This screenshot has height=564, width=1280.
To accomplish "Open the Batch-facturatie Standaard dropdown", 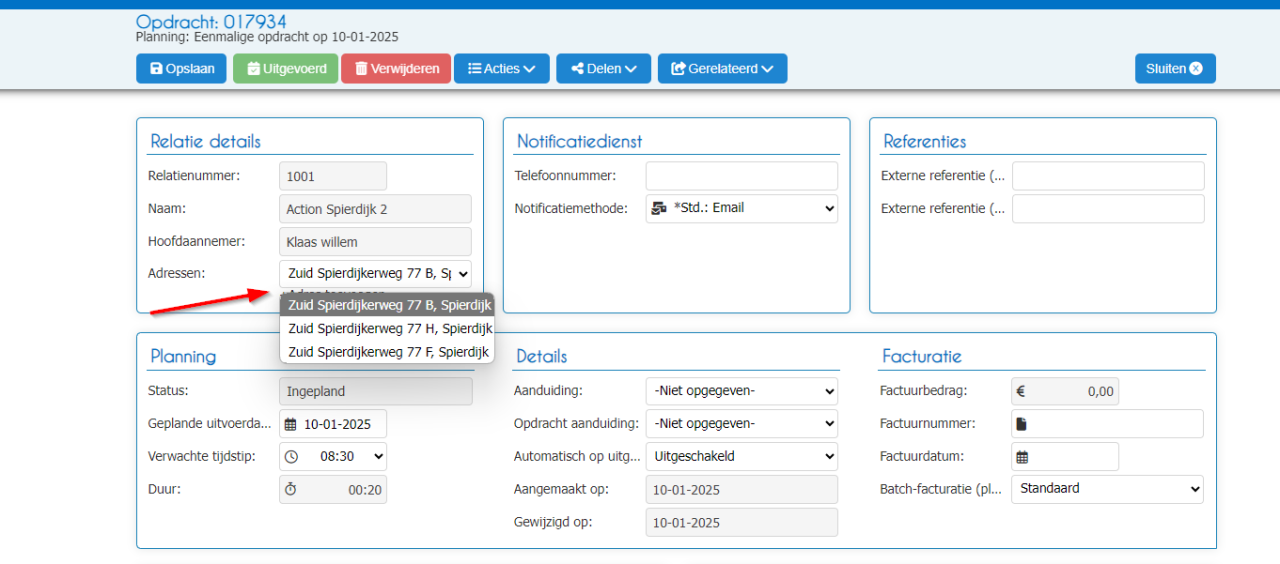I will tap(1107, 489).
